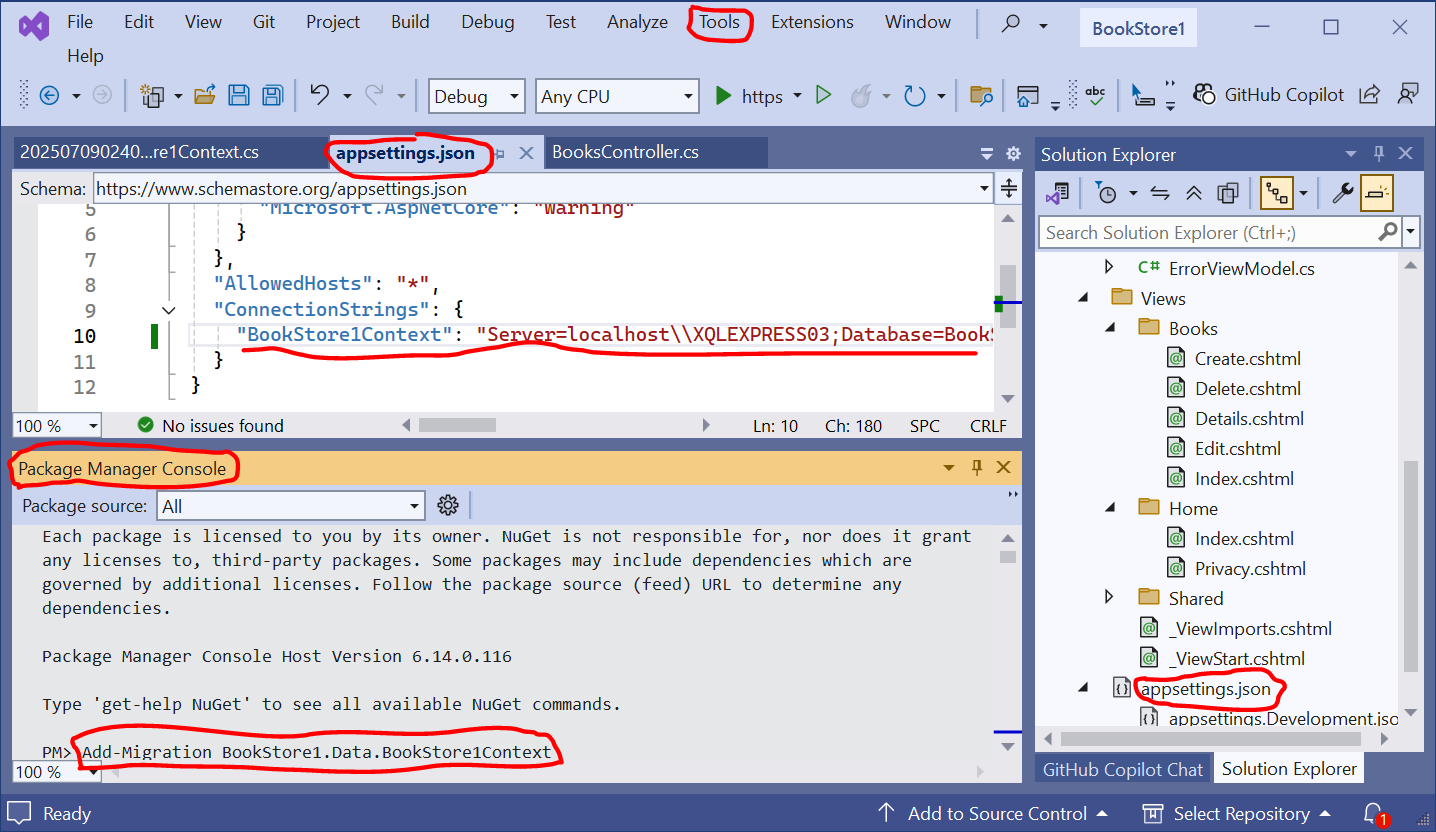Open the editor zoom 100 % dropdown
The width and height of the screenshot is (1436, 832).
[x=57, y=425]
